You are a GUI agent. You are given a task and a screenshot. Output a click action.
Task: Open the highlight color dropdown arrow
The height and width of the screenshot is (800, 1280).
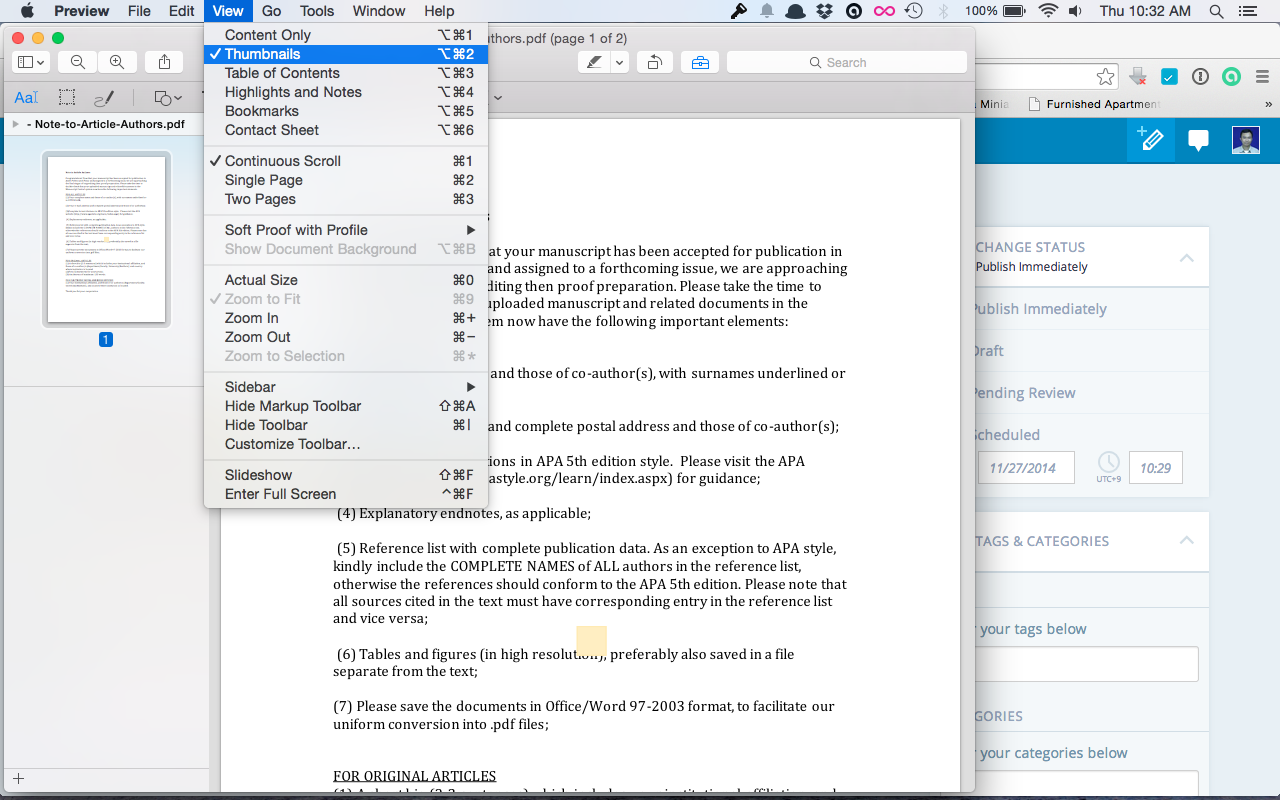pos(620,62)
